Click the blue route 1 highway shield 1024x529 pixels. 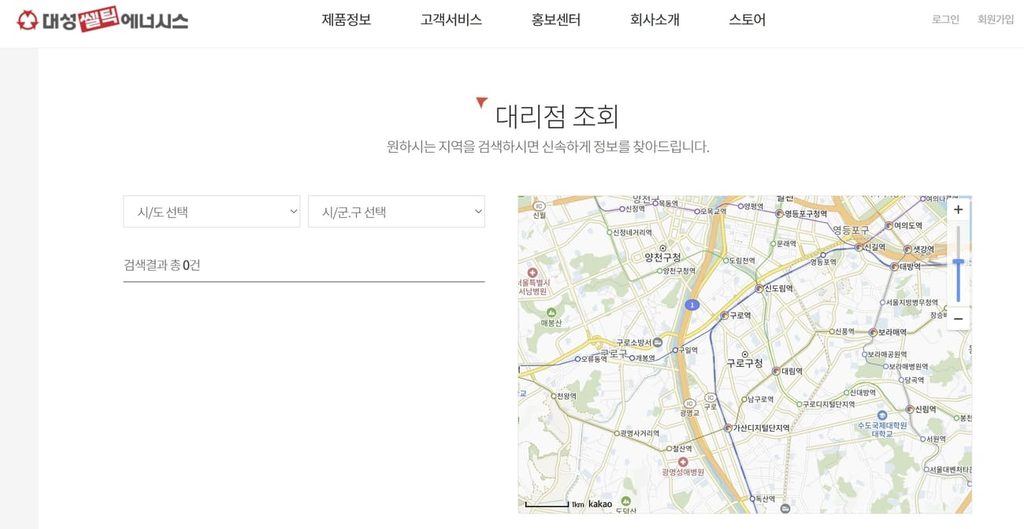point(692,305)
